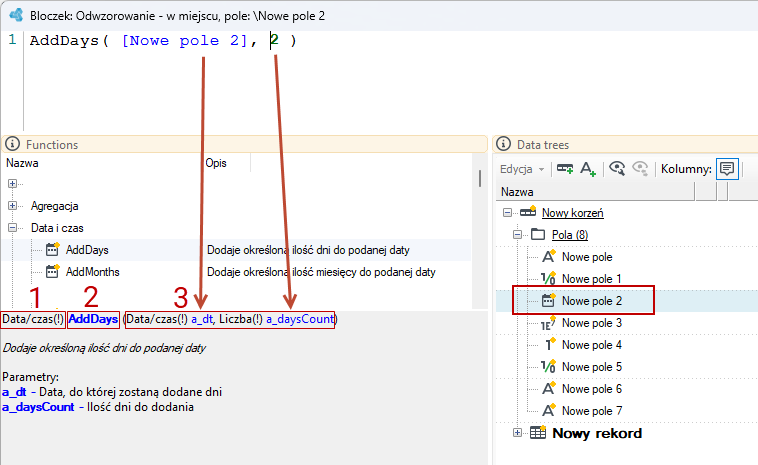This screenshot has height=465, width=758.
Task: Click the Parametry: heading in the help pane
Action: [x=30, y=377]
